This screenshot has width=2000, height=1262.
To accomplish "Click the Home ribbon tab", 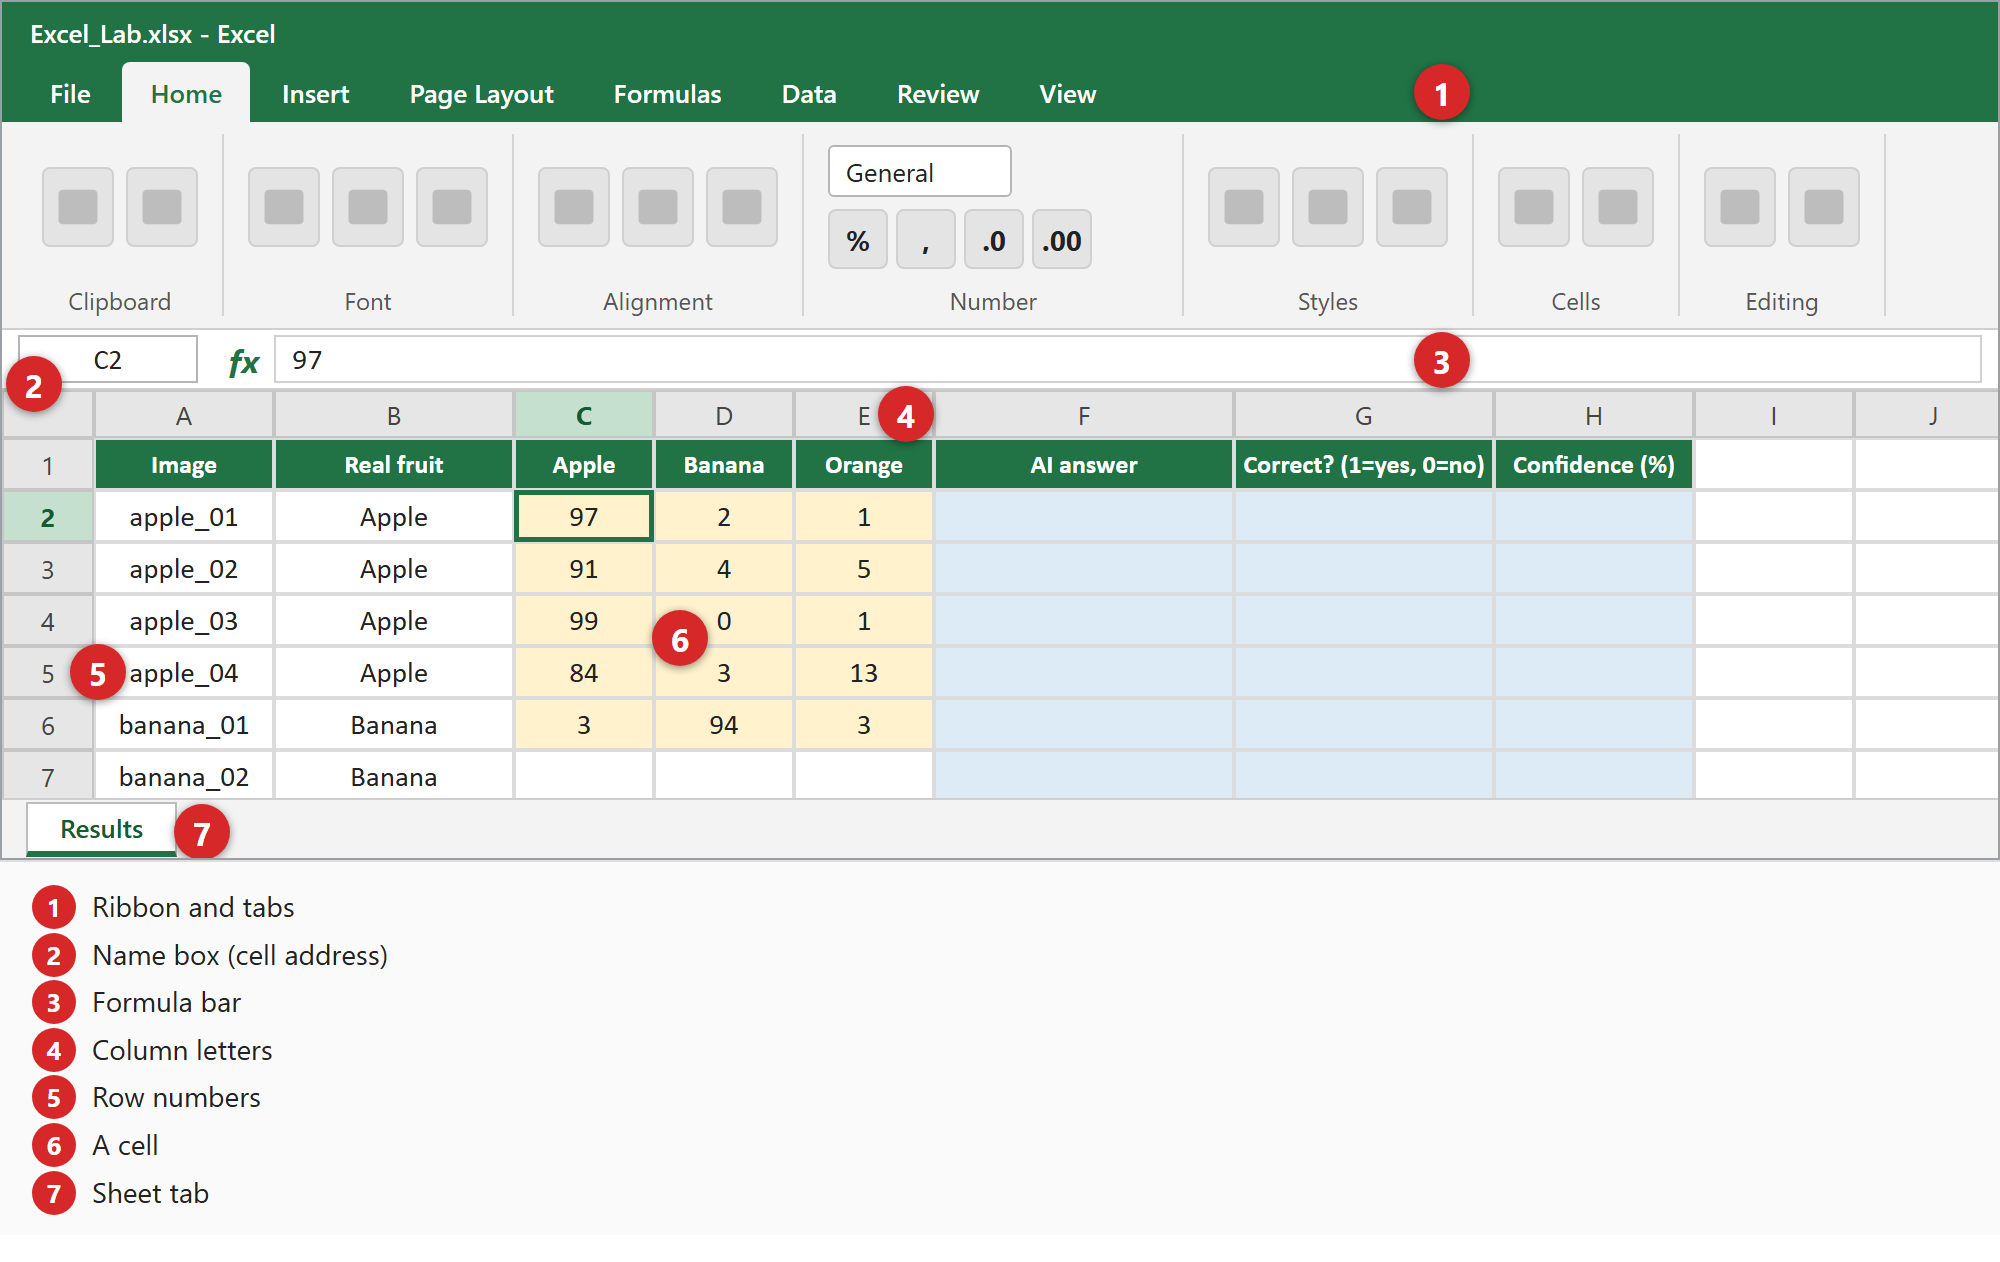I will coord(186,94).
